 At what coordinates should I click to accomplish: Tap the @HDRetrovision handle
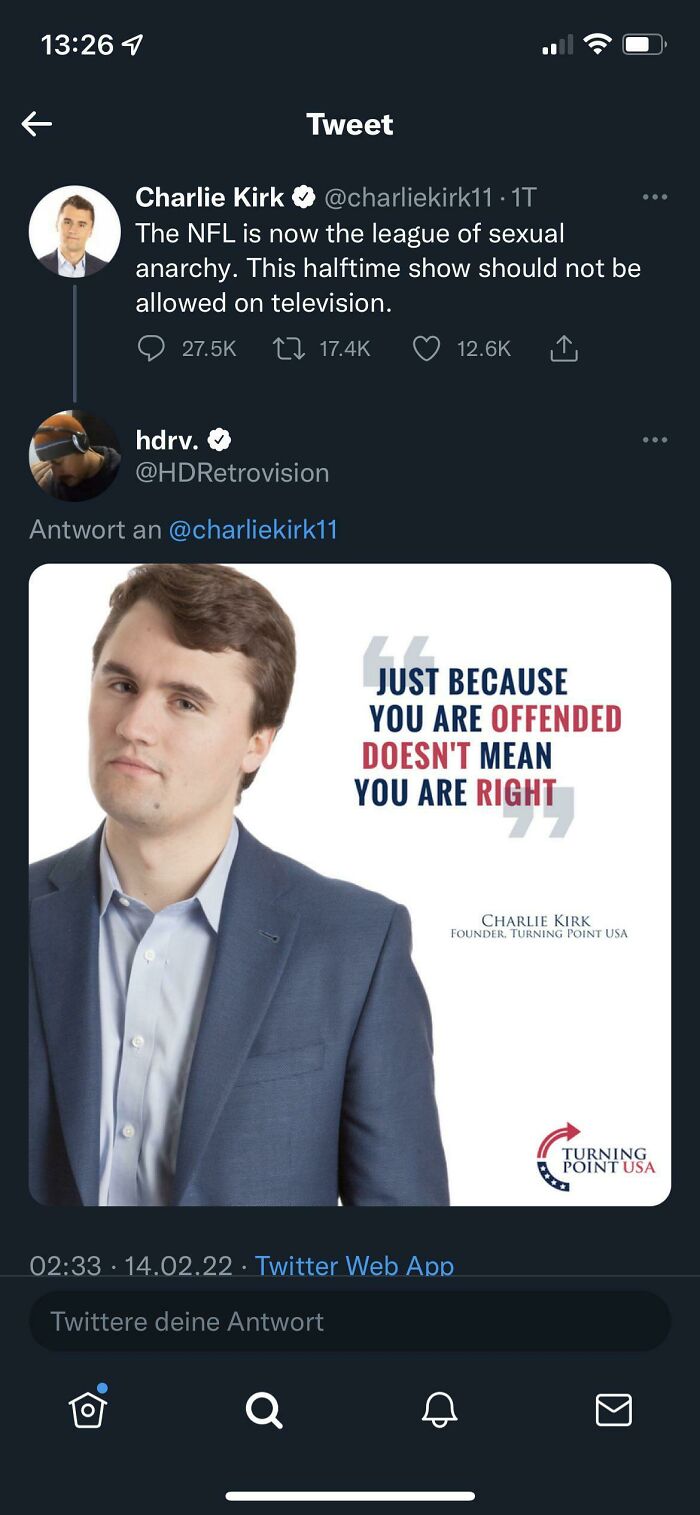(x=232, y=472)
